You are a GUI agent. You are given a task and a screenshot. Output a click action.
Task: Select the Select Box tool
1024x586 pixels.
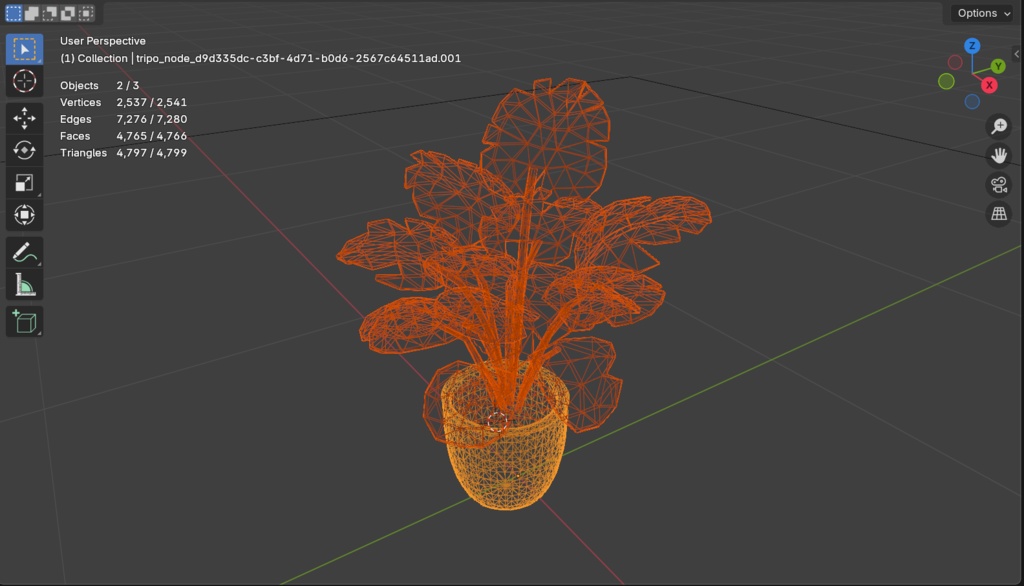coord(24,48)
